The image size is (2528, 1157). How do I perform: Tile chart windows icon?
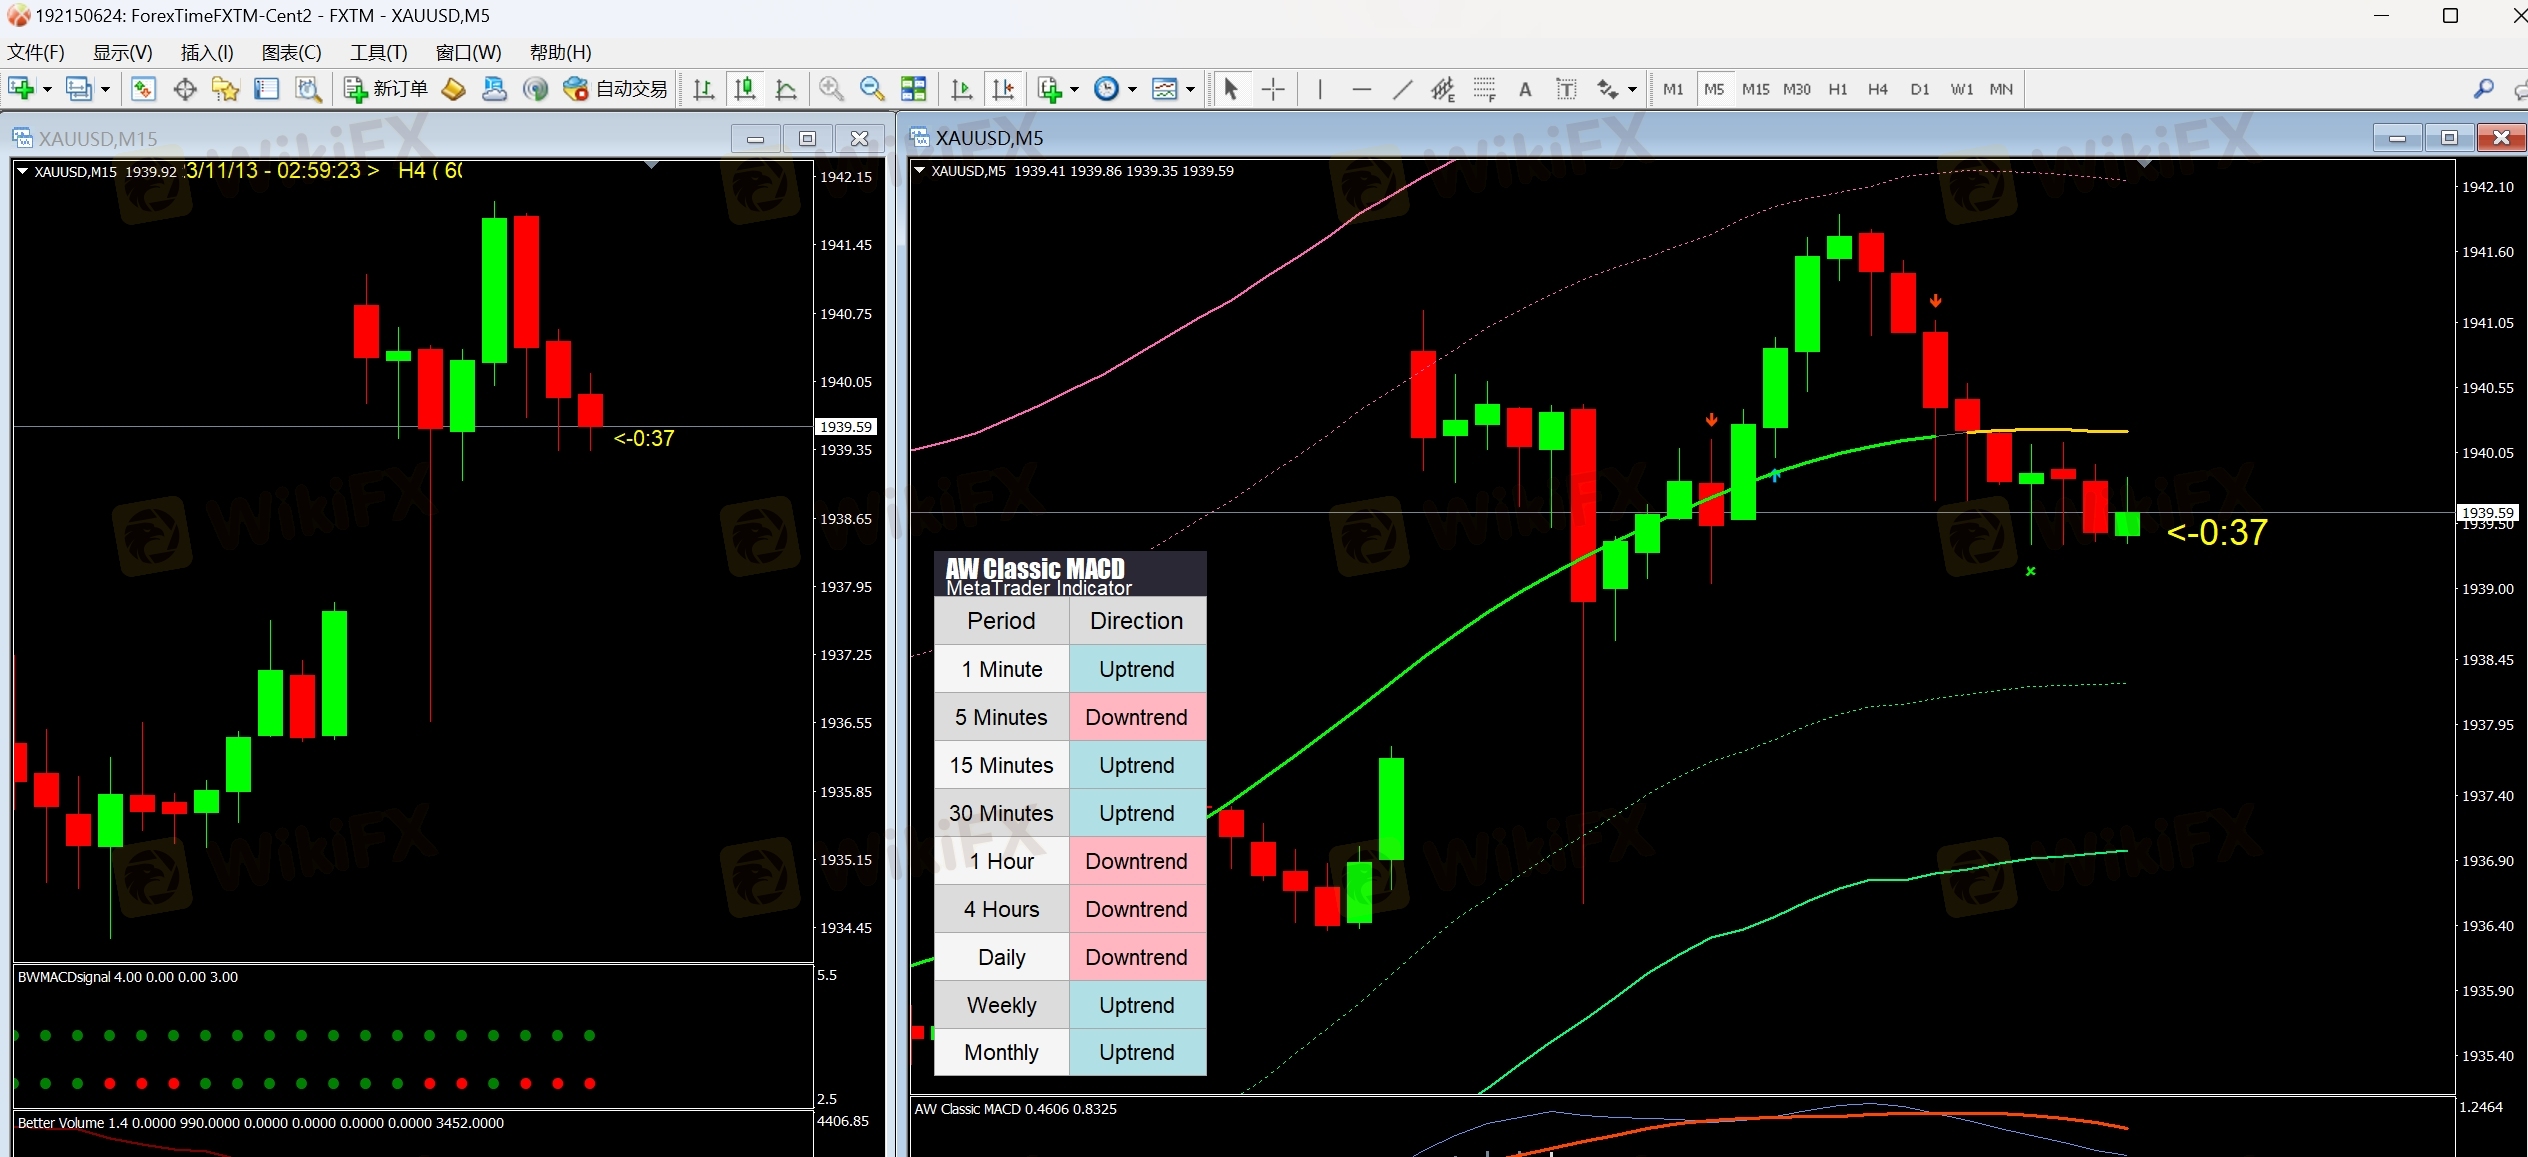coord(913,89)
